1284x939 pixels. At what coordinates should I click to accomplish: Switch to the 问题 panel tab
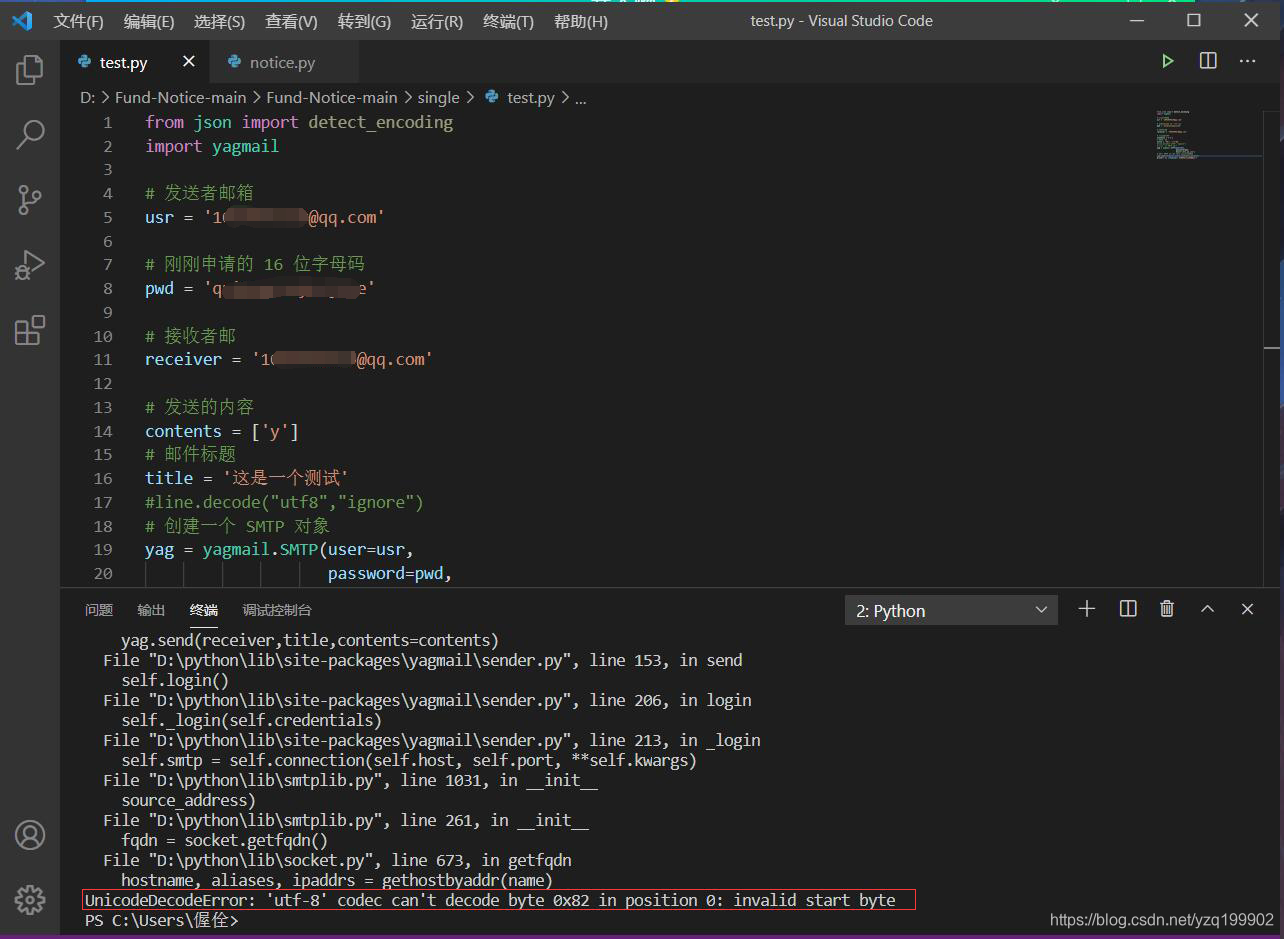(99, 610)
